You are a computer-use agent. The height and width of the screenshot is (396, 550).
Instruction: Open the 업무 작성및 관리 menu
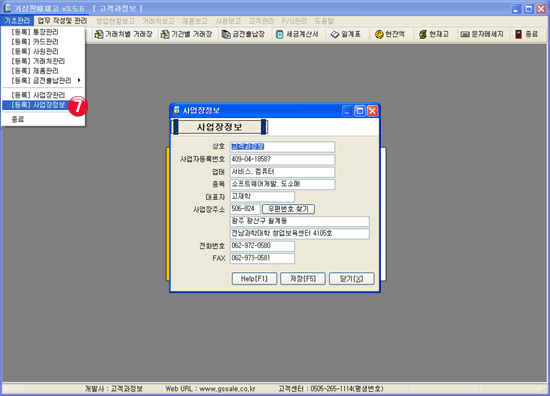(62, 21)
